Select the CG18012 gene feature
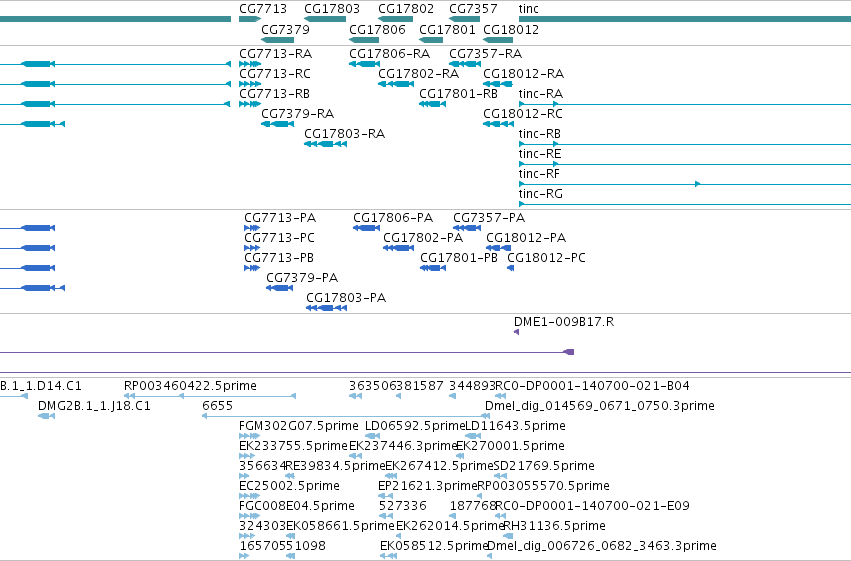The image size is (851, 561). [x=498, y=40]
